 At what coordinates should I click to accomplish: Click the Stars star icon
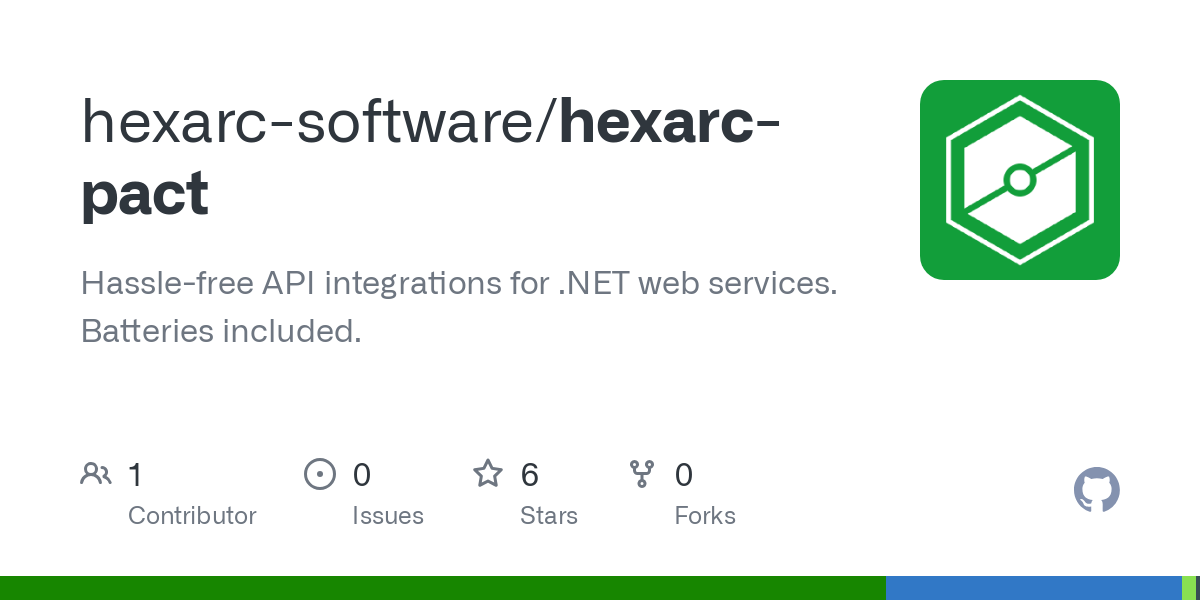pos(488,473)
